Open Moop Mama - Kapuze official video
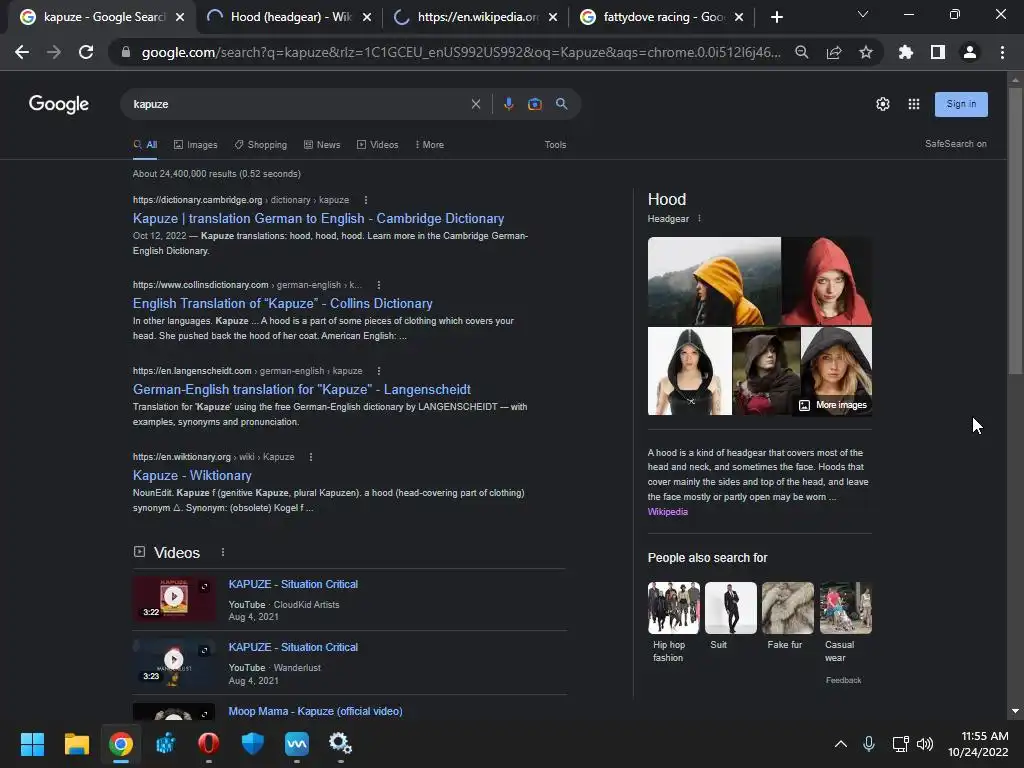This screenshot has height=768, width=1024. (315, 711)
